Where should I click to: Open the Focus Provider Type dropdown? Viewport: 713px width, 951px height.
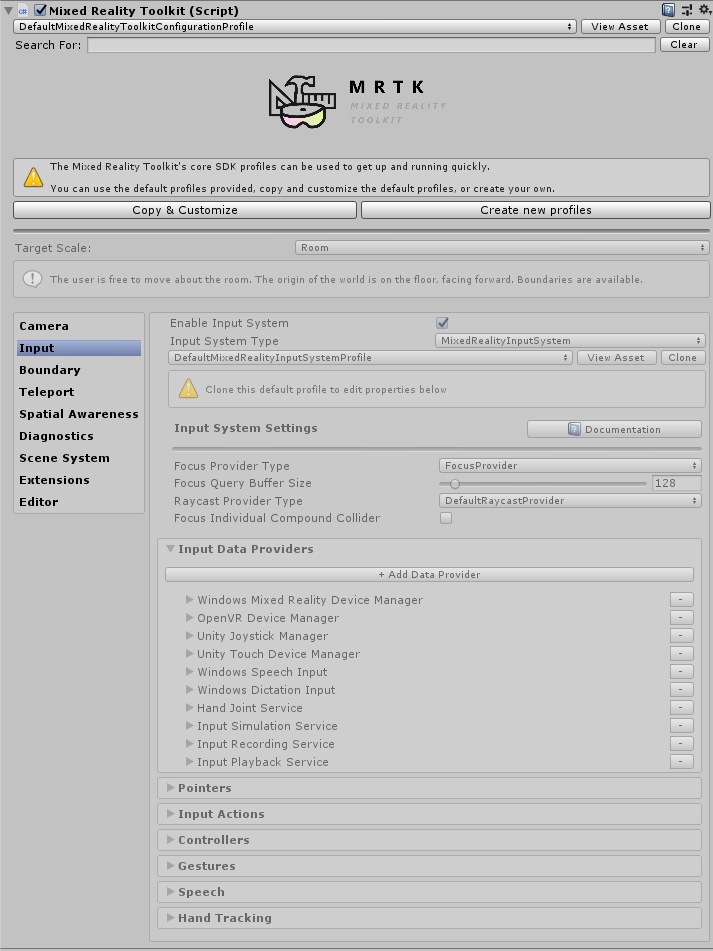click(571, 466)
